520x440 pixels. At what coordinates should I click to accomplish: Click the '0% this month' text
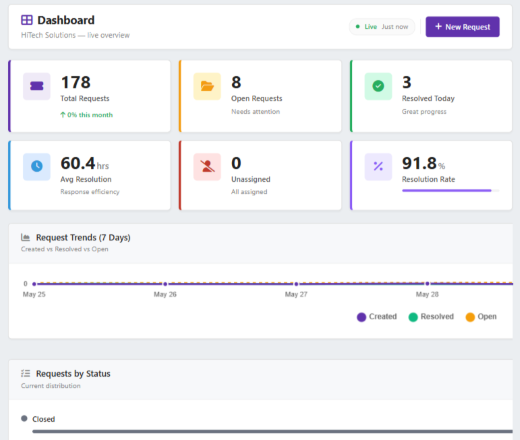click(x=90, y=115)
